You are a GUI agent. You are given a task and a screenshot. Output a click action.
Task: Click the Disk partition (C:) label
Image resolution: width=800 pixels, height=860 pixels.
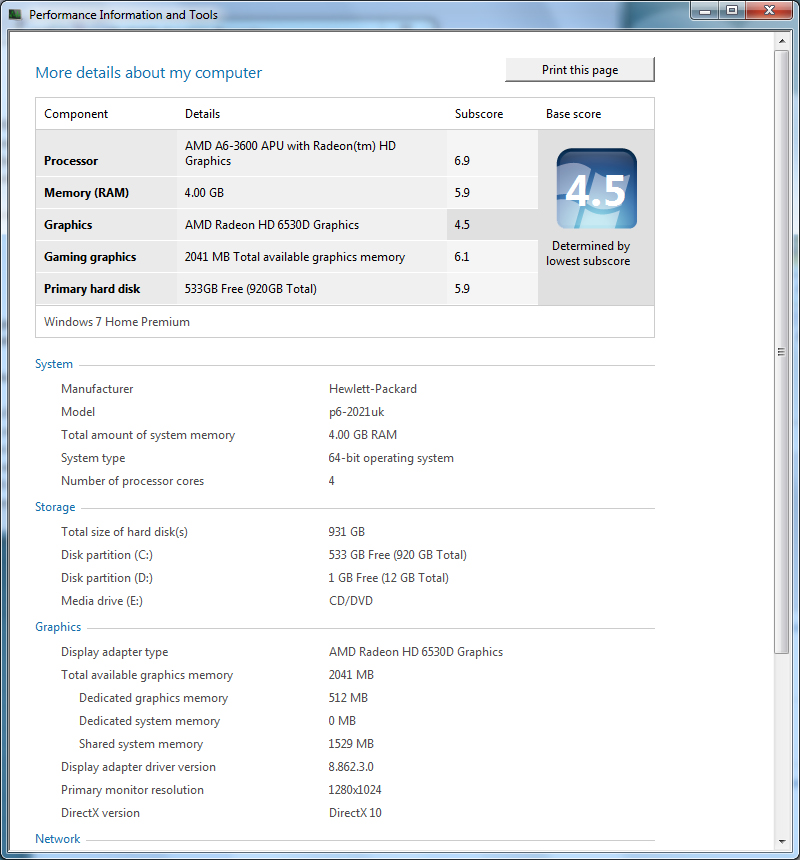coord(107,555)
